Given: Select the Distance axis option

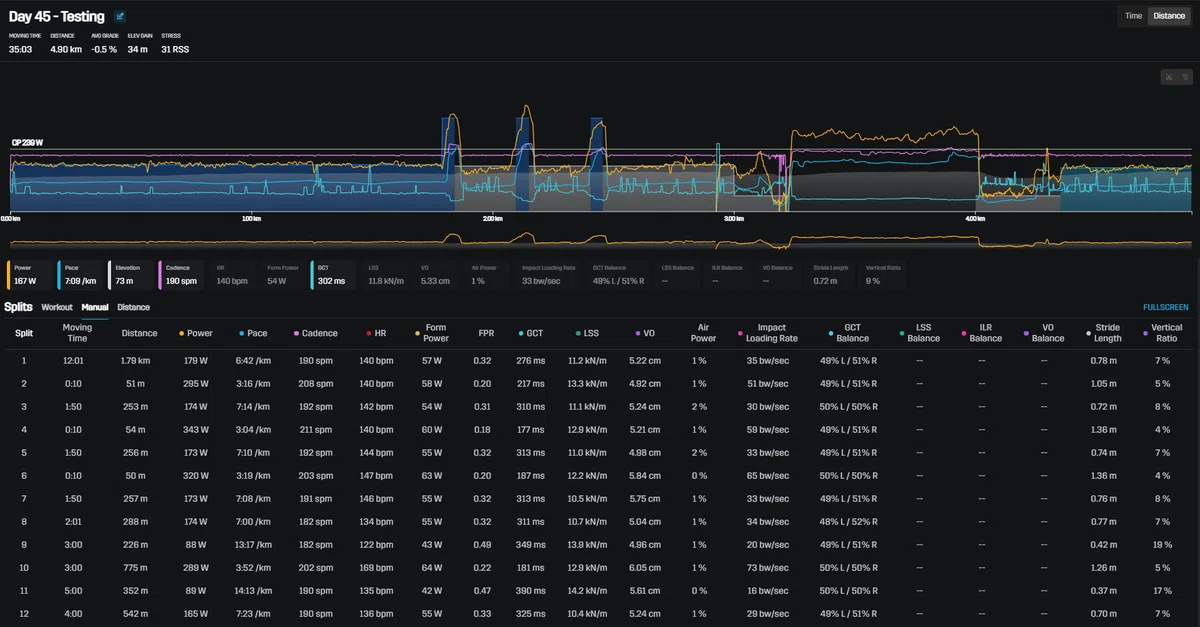Looking at the screenshot, I should coord(1168,15).
